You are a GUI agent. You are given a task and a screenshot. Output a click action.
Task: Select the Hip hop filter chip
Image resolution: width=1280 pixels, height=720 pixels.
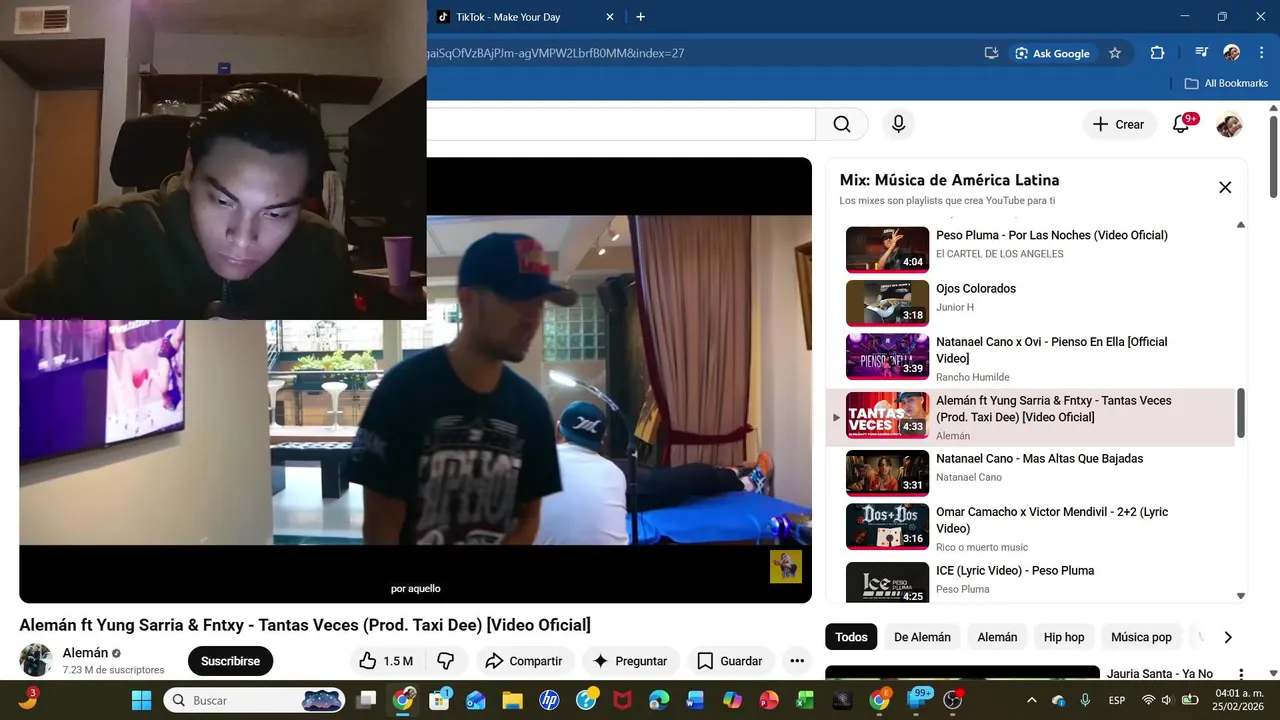click(x=1064, y=637)
